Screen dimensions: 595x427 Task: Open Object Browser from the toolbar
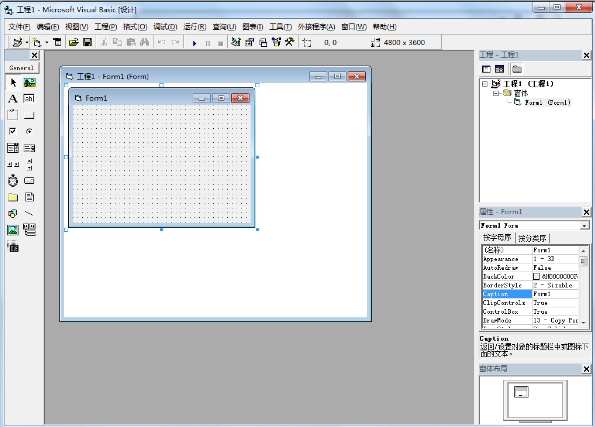[276, 42]
